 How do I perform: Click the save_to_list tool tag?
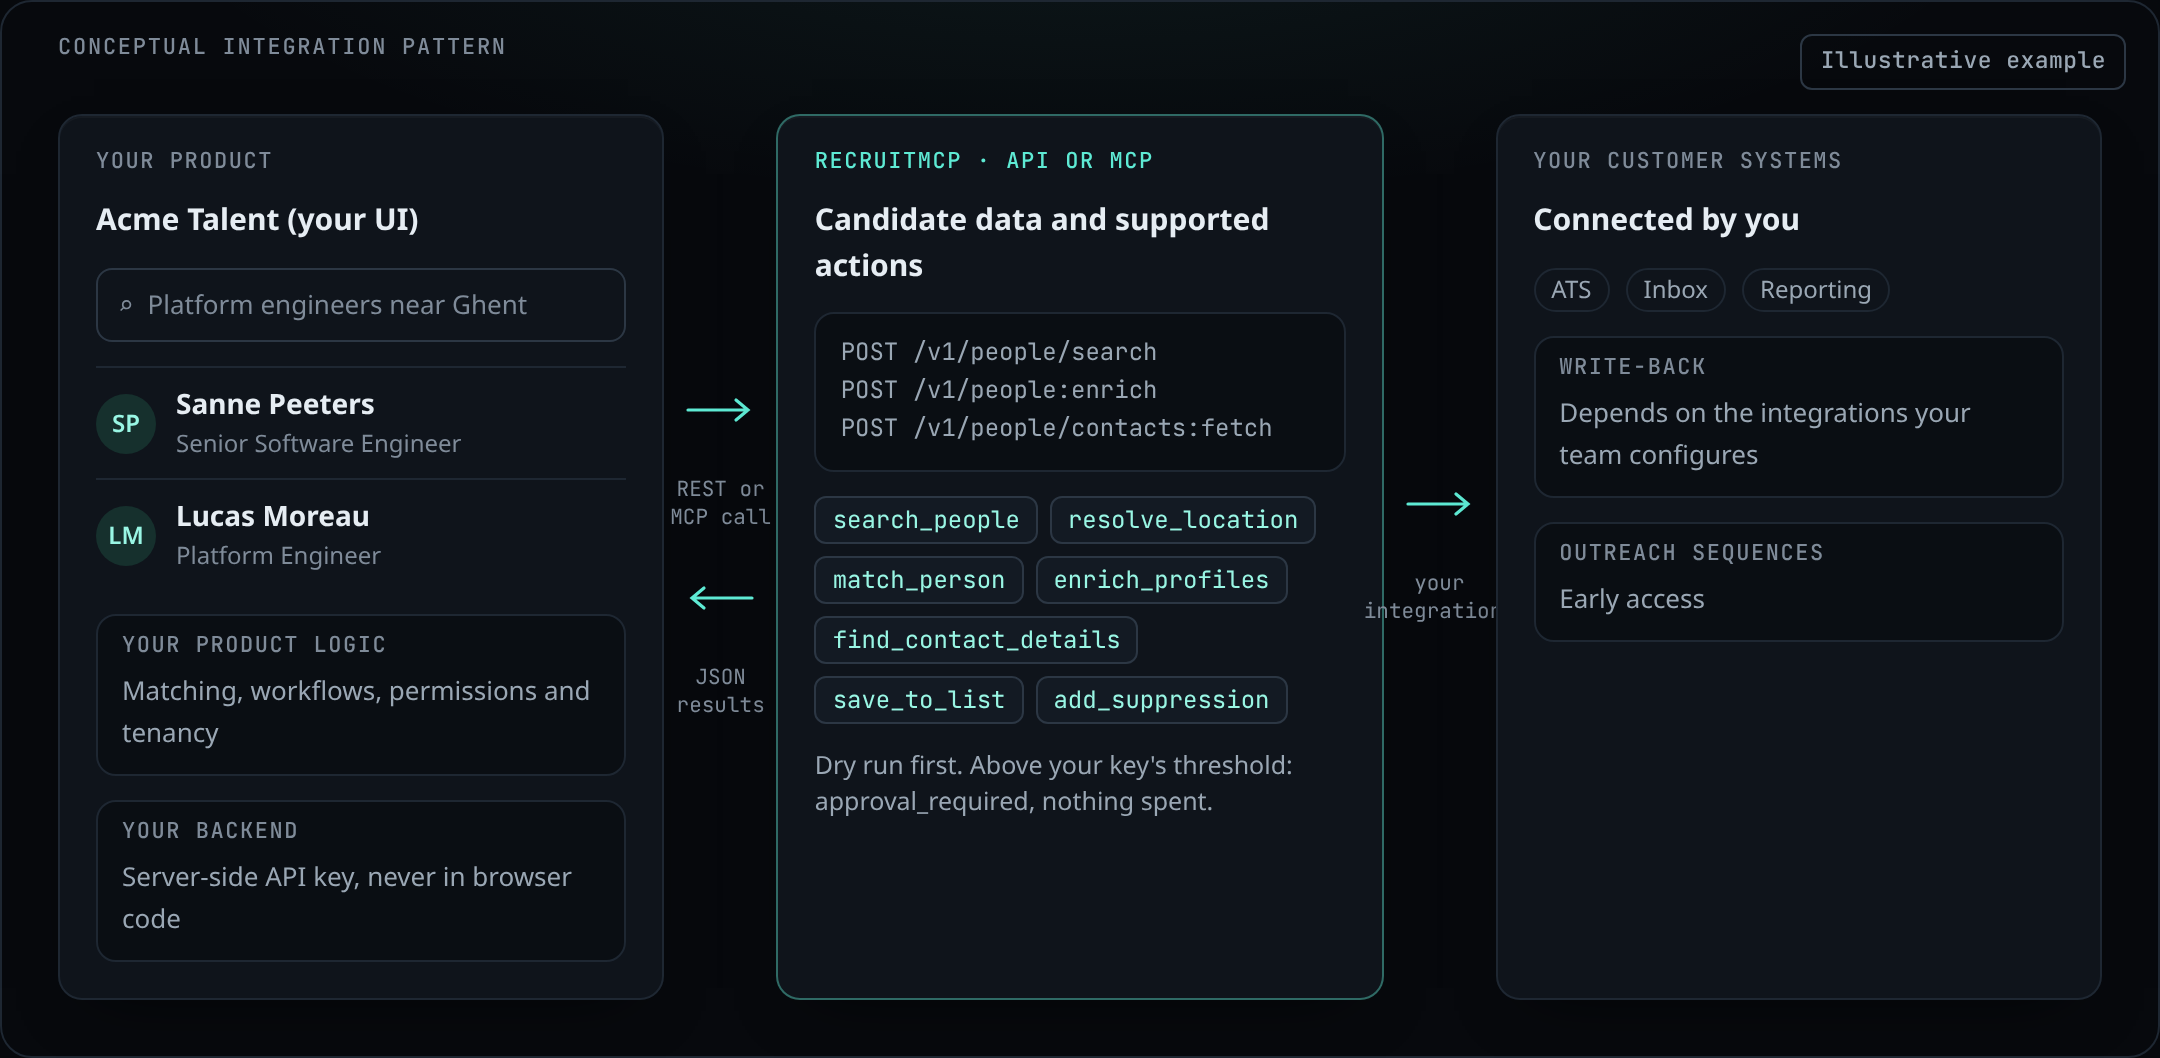(919, 700)
